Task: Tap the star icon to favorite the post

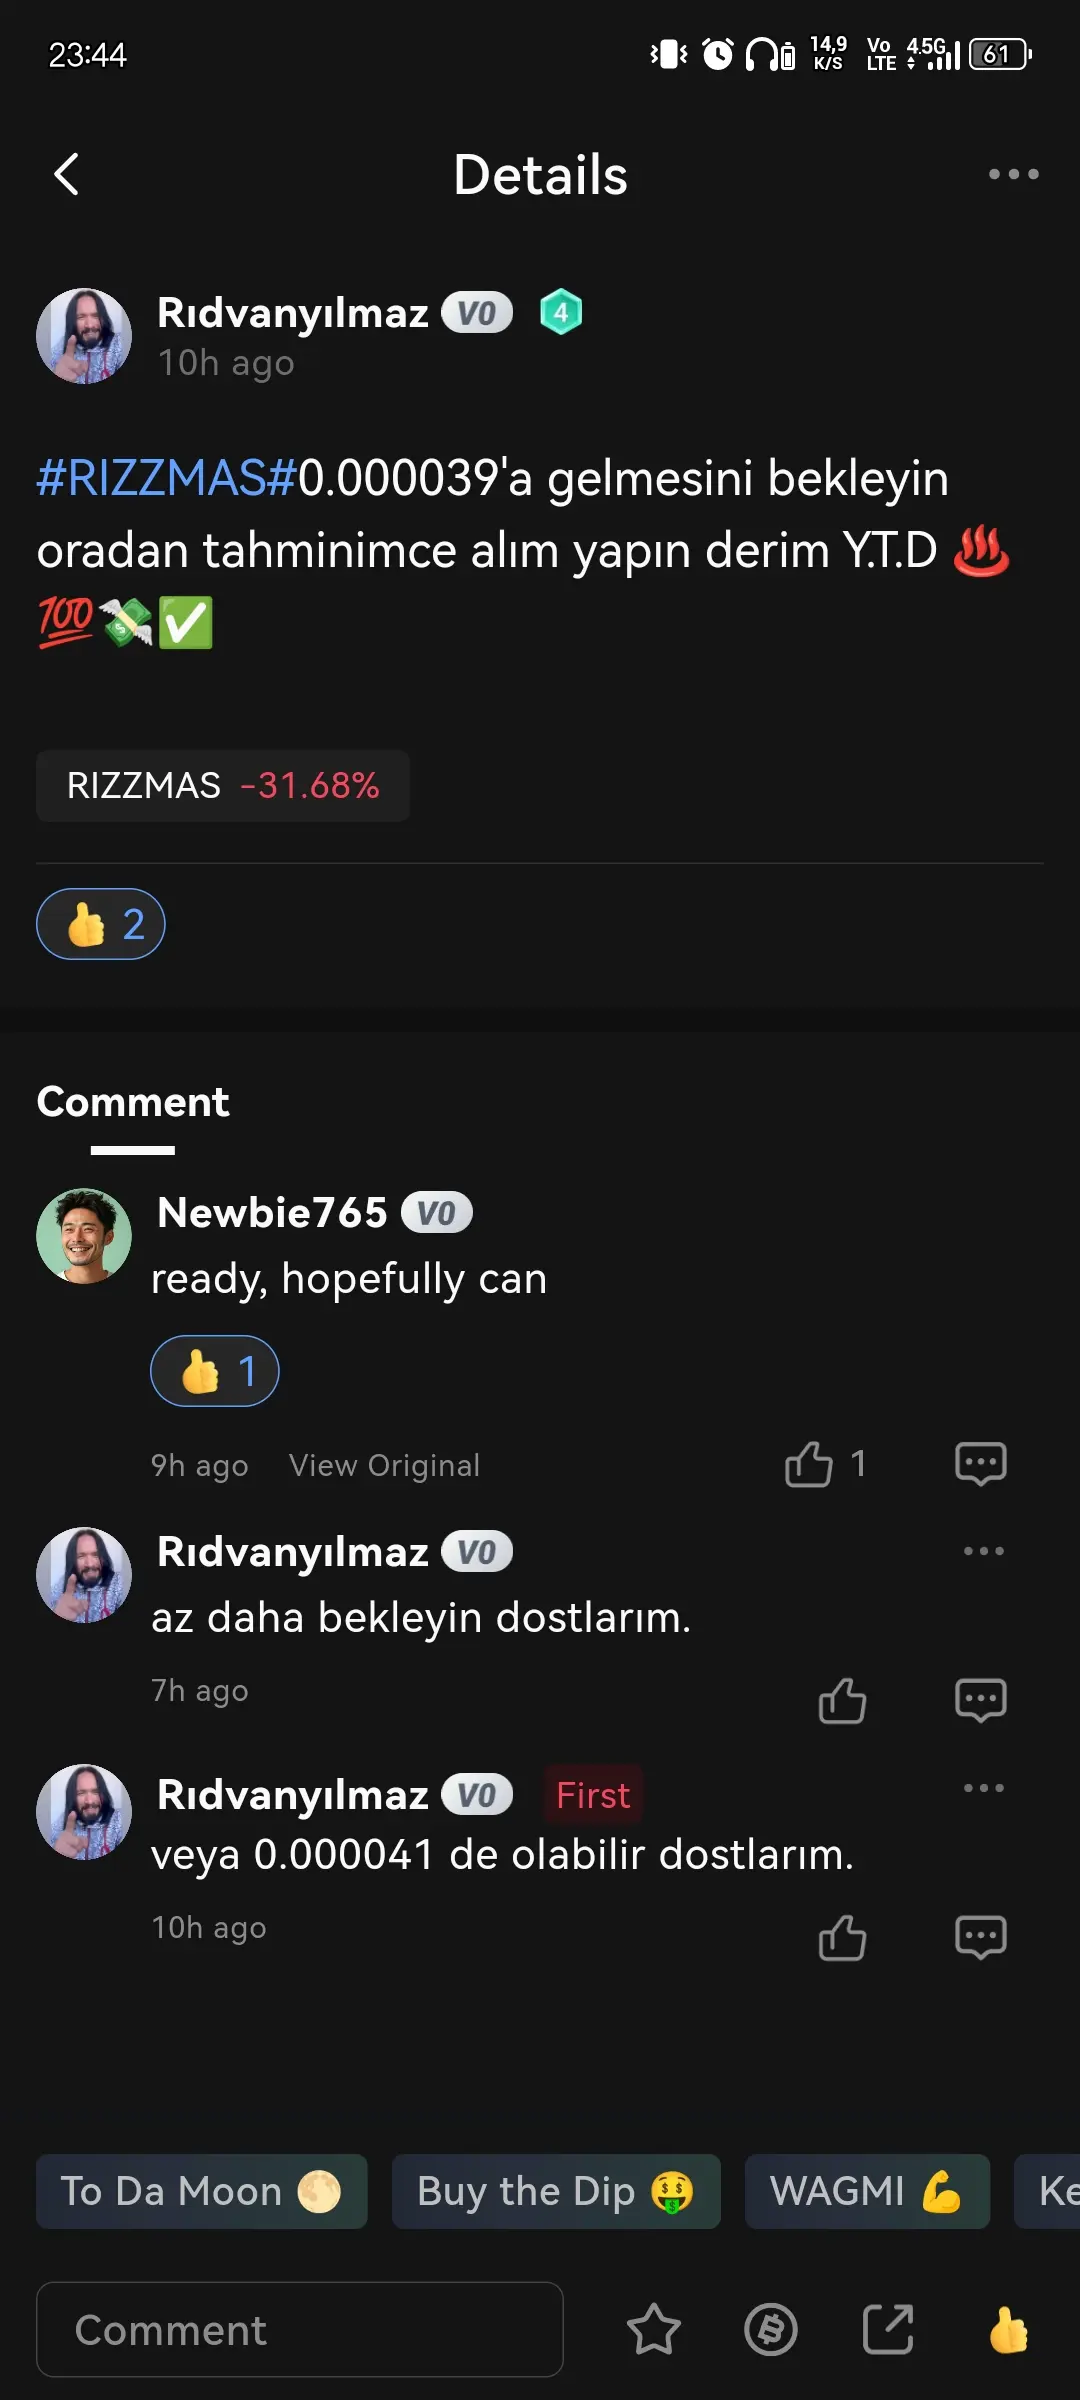Action: coord(653,2330)
